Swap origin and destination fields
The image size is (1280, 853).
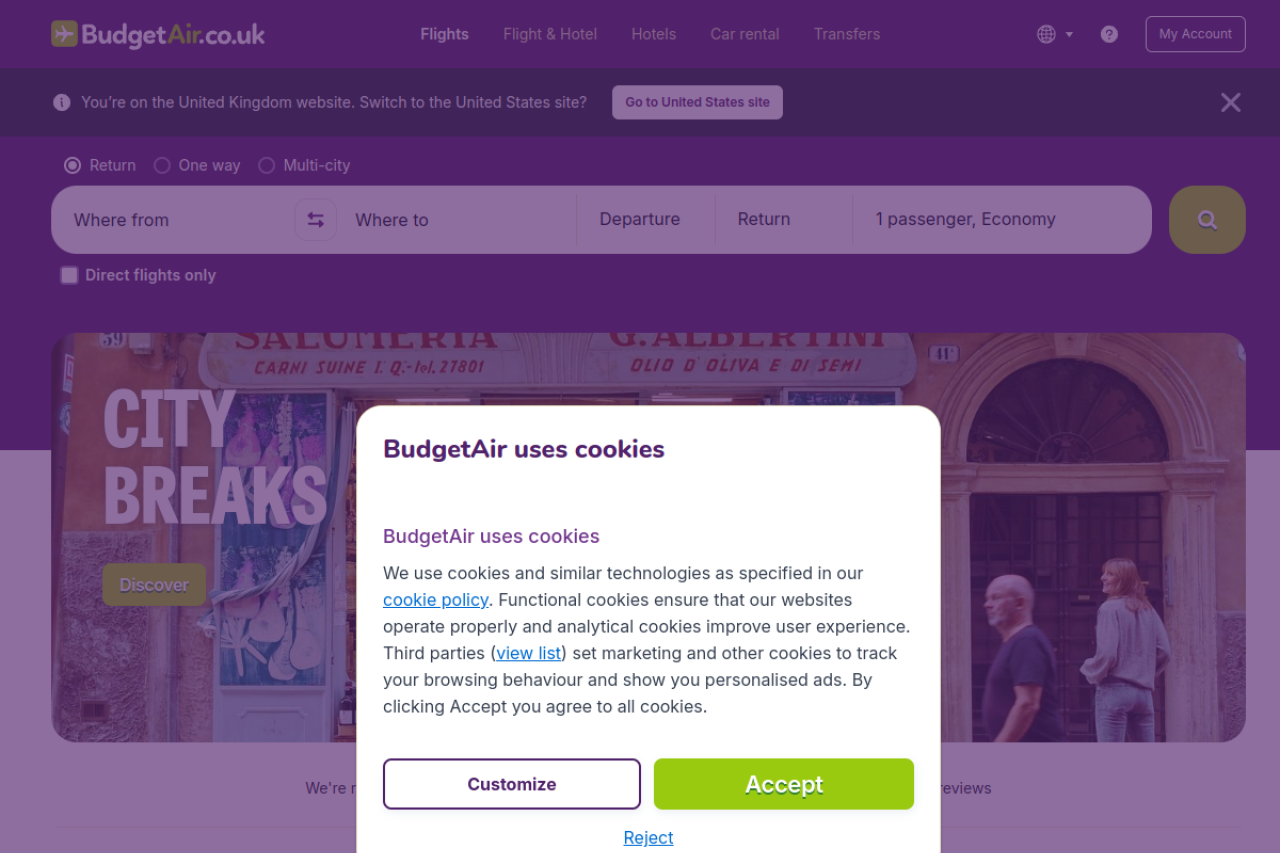coord(315,220)
